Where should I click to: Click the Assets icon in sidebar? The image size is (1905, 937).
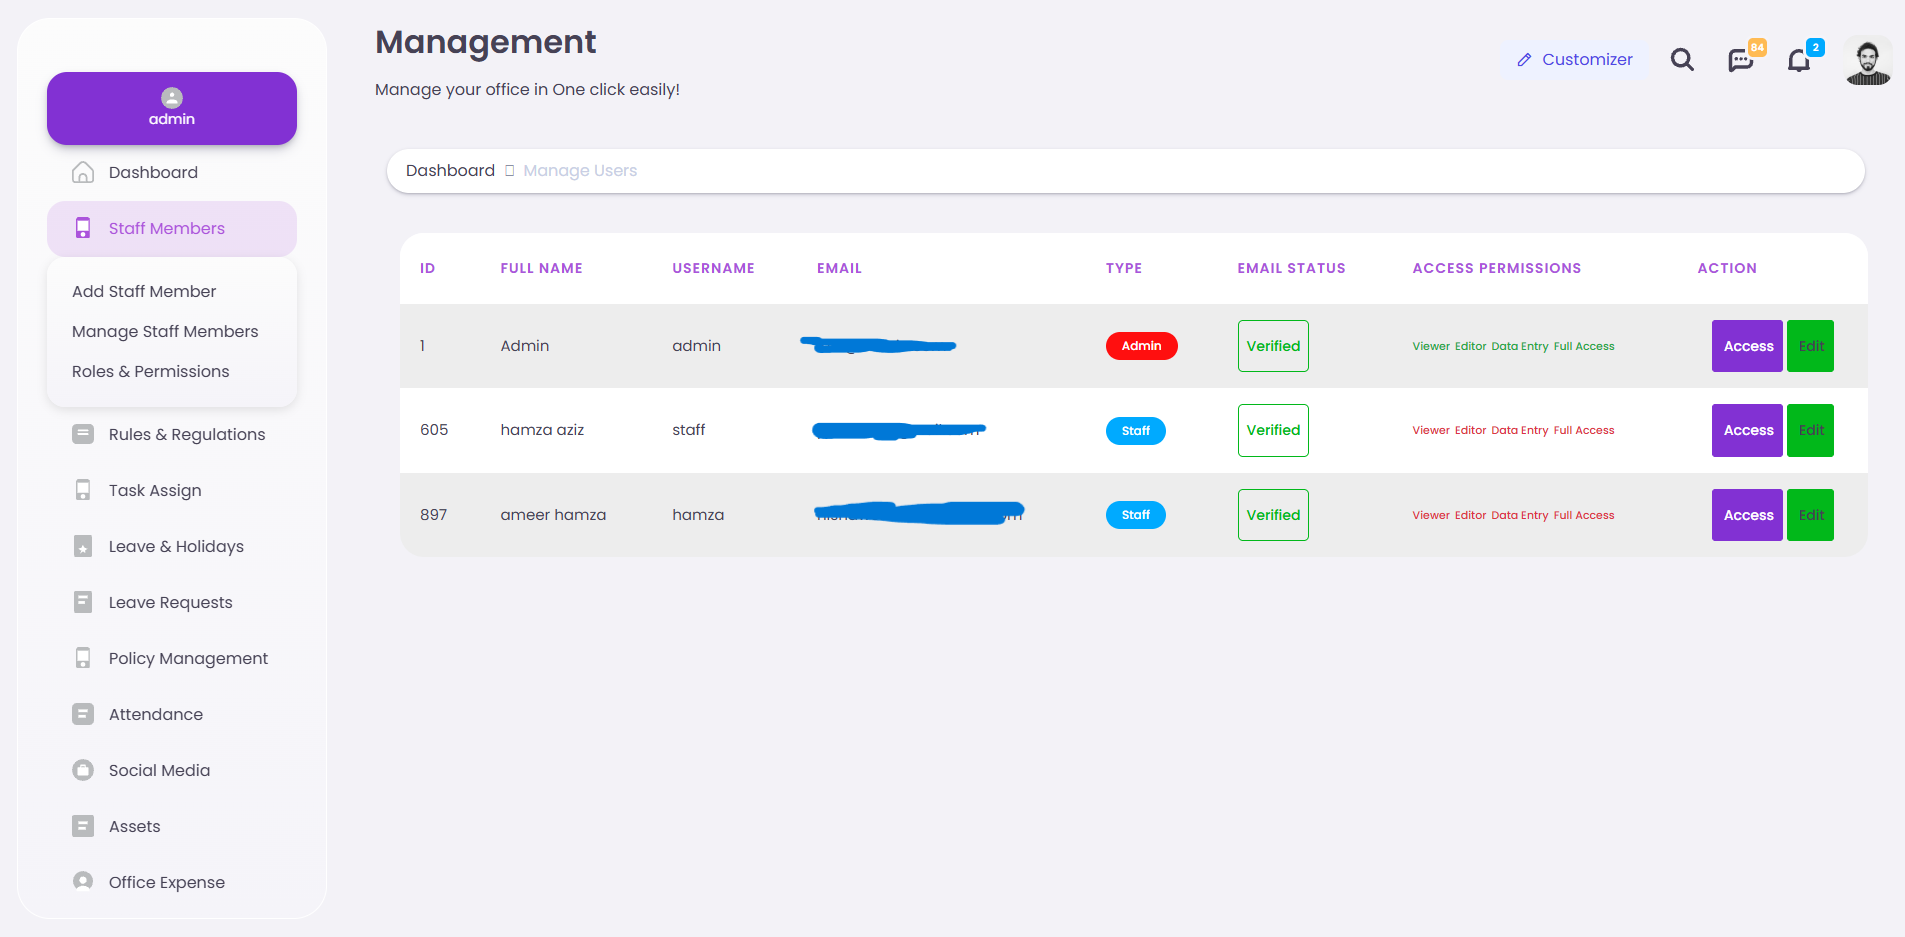tap(83, 826)
